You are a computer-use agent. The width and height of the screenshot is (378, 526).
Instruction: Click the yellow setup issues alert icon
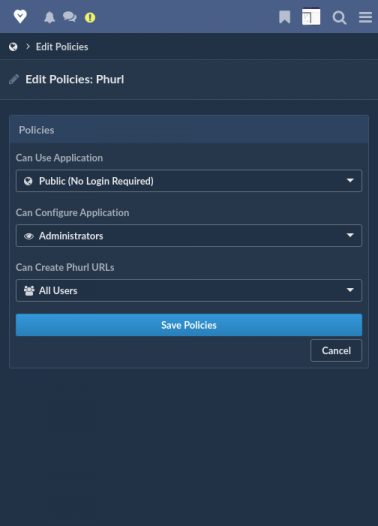[x=90, y=17]
